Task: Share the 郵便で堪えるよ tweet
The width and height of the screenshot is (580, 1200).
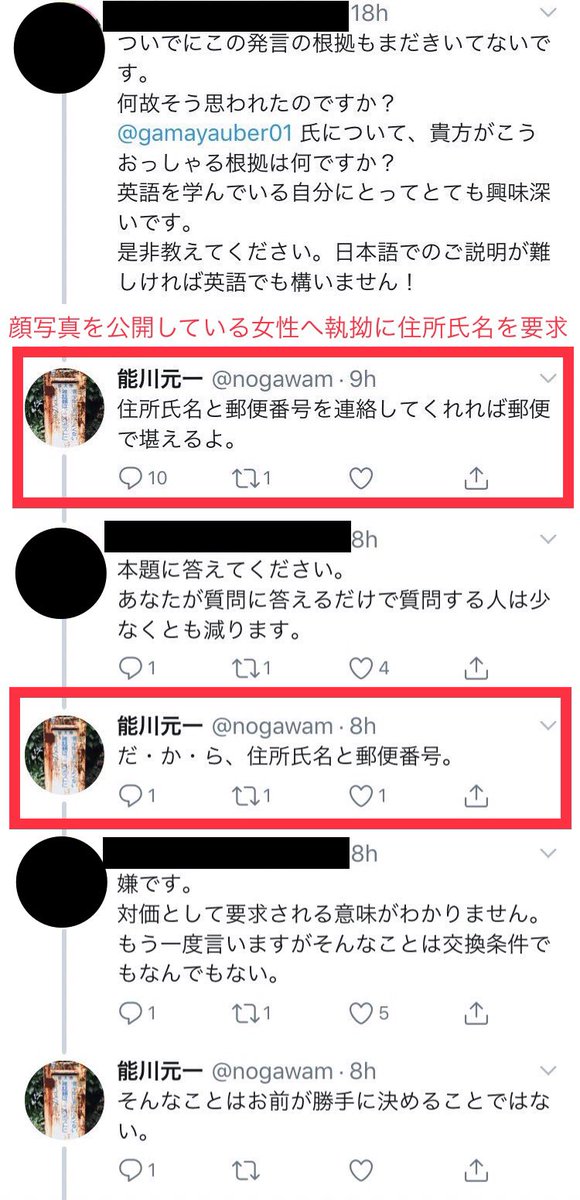Action: tap(476, 479)
